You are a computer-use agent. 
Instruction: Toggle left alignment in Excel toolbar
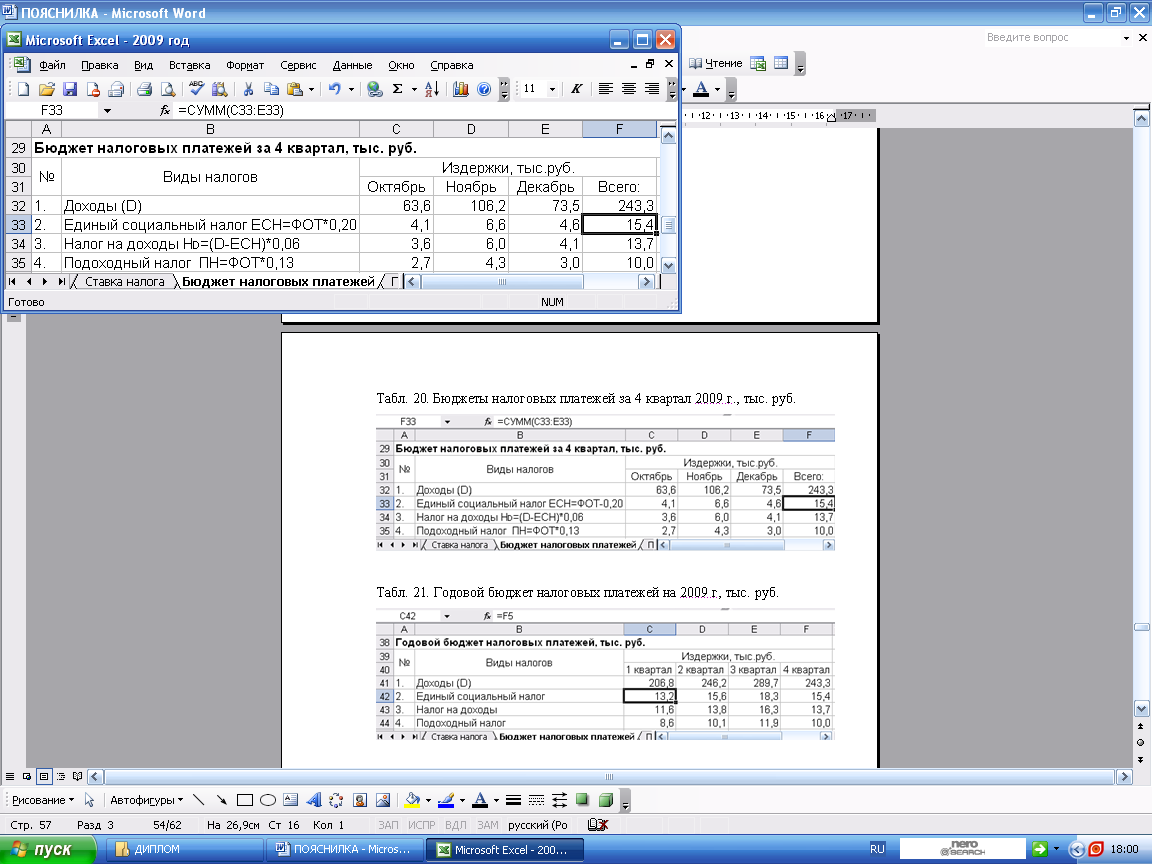click(x=605, y=89)
